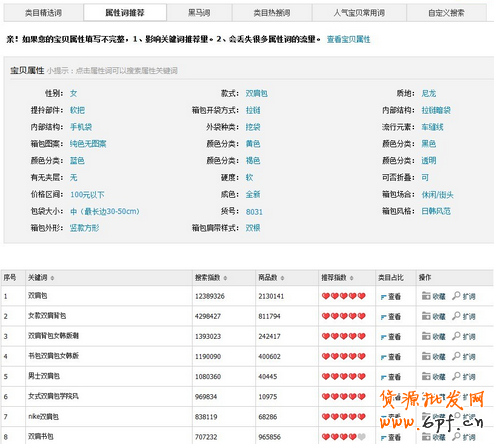The width and height of the screenshot is (494, 444).
Task: Sort the table by 搜索指数 arrow
Action: tap(225, 278)
